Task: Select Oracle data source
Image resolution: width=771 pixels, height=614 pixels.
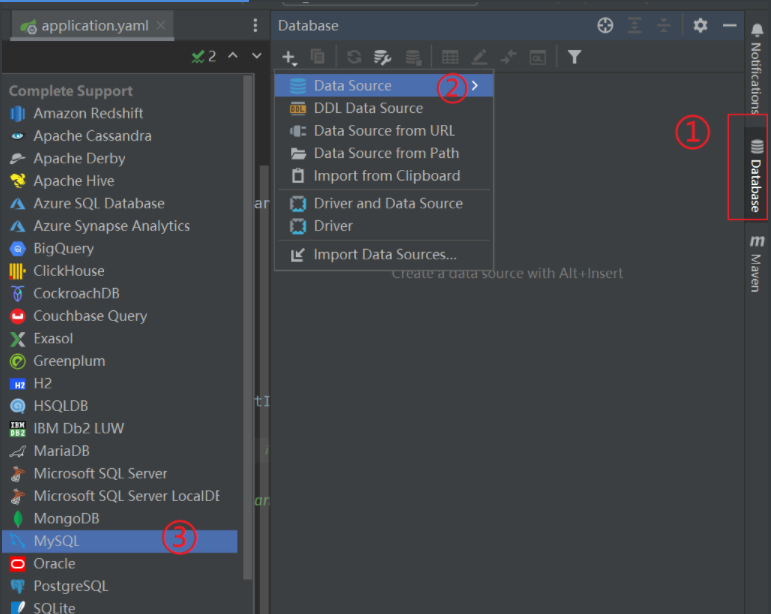Action: pyautogui.click(x=120, y=563)
